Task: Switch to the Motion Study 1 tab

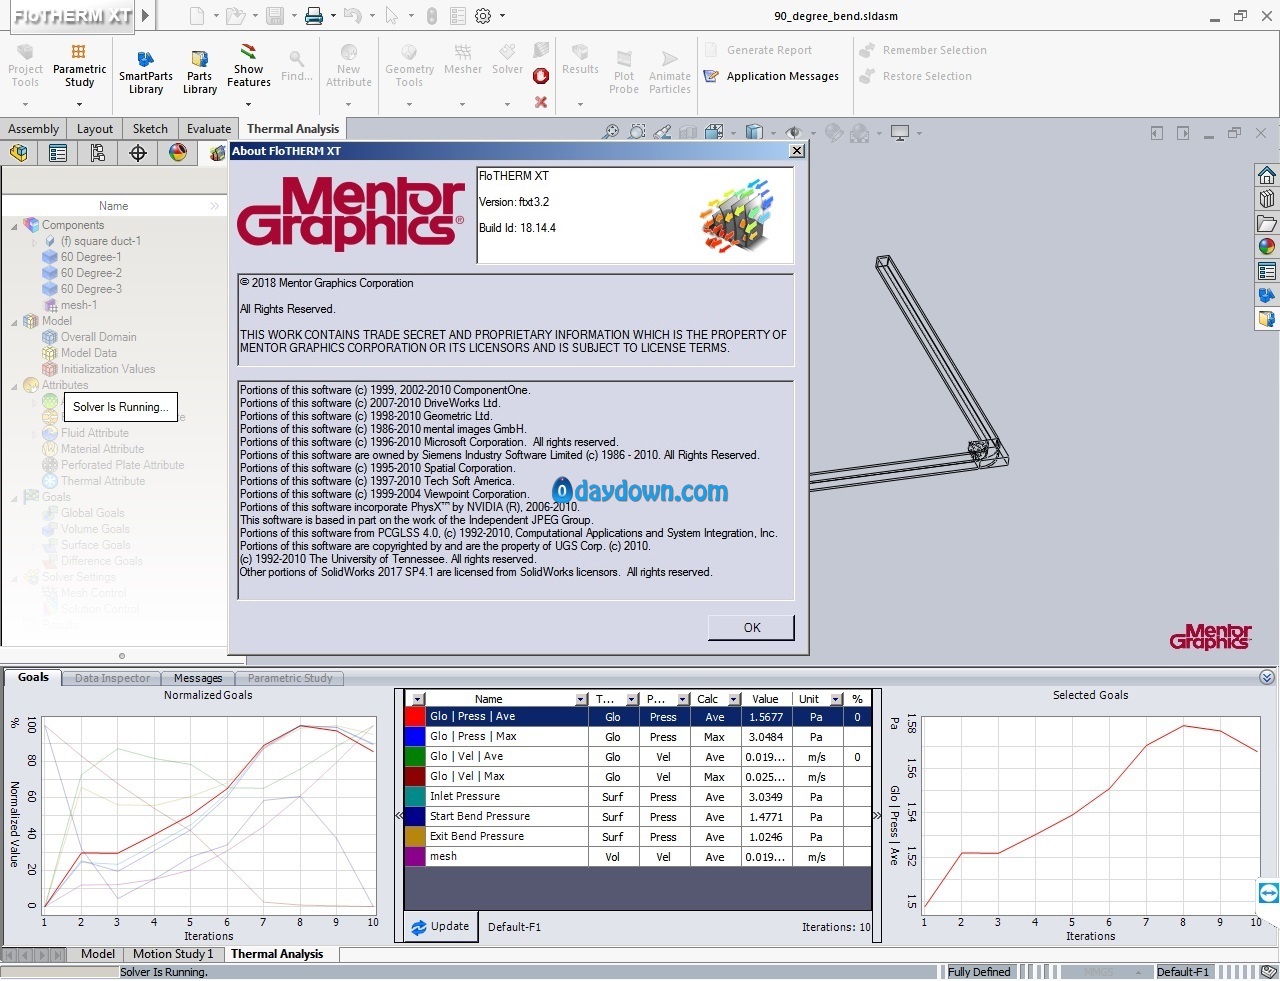Action: point(173,954)
